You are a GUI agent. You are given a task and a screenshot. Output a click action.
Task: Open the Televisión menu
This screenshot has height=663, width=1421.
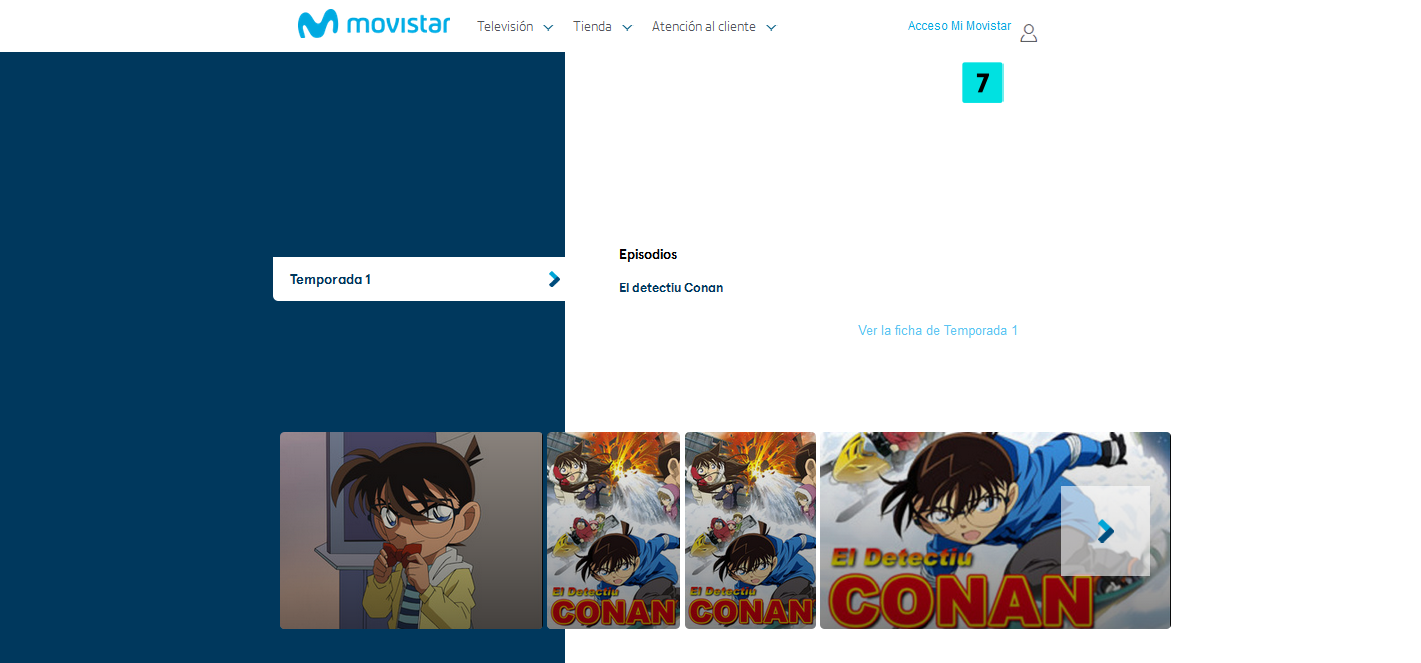tap(505, 27)
